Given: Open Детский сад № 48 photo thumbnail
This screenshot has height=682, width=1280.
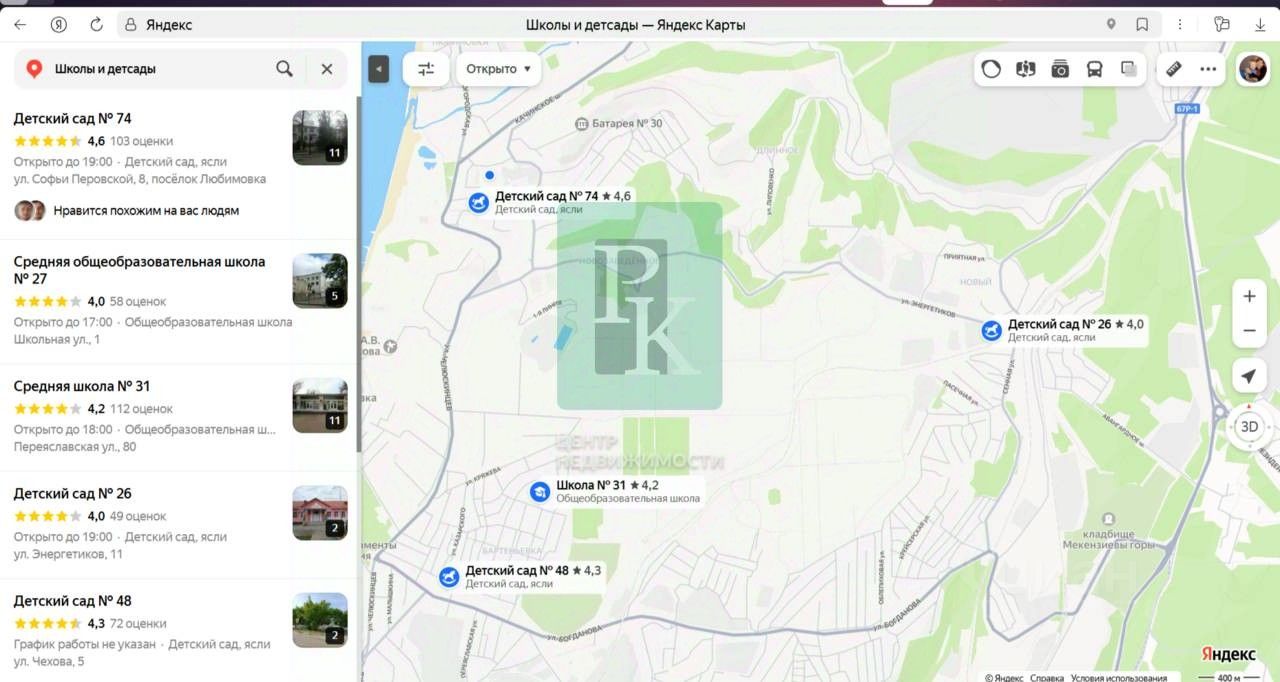Looking at the screenshot, I should tap(320, 620).
